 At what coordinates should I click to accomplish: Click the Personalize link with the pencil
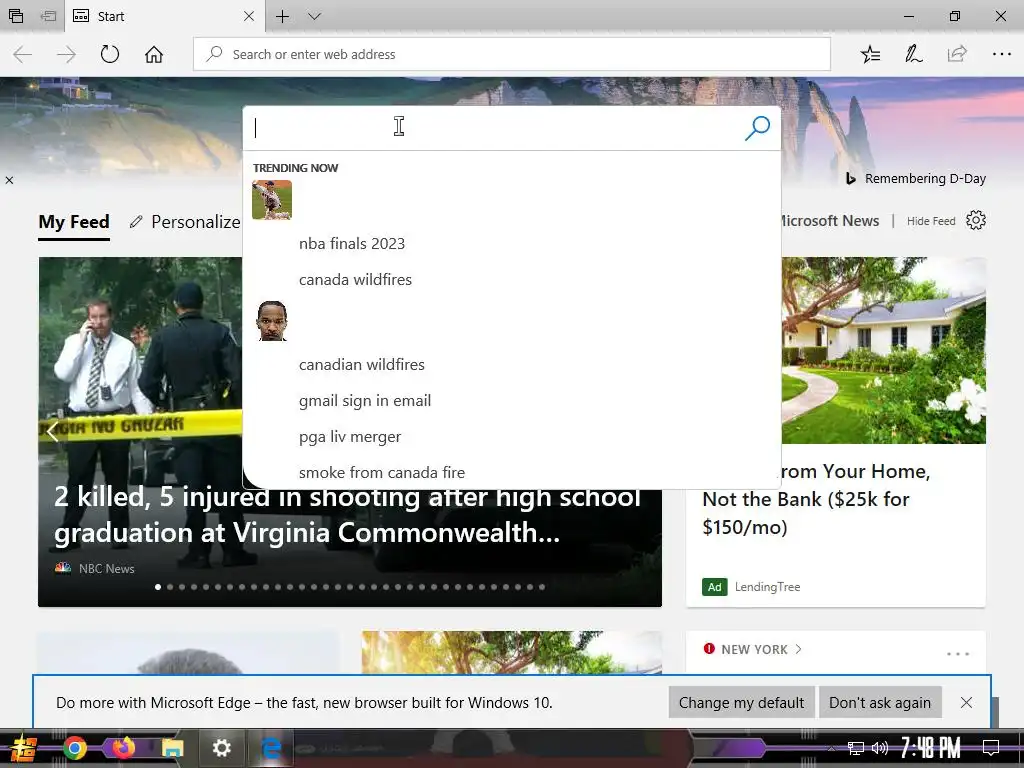pyautogui.click(x=185, y=222)
